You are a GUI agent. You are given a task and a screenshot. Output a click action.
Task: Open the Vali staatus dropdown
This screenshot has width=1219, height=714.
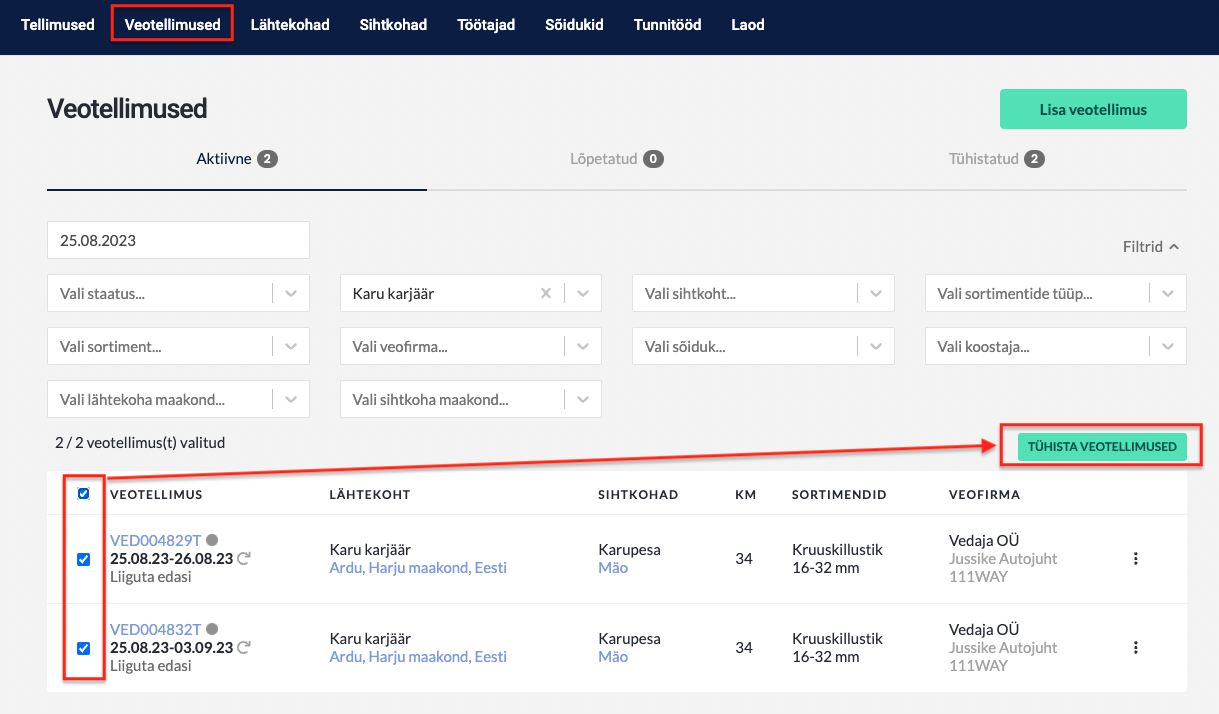[x=178, y=294]
